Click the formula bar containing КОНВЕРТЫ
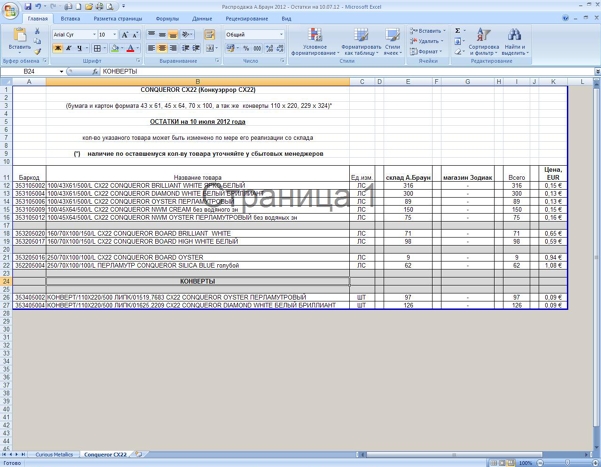Image resolution: width=601 pixels, height=467 pixels. click(x=347, y=72)
